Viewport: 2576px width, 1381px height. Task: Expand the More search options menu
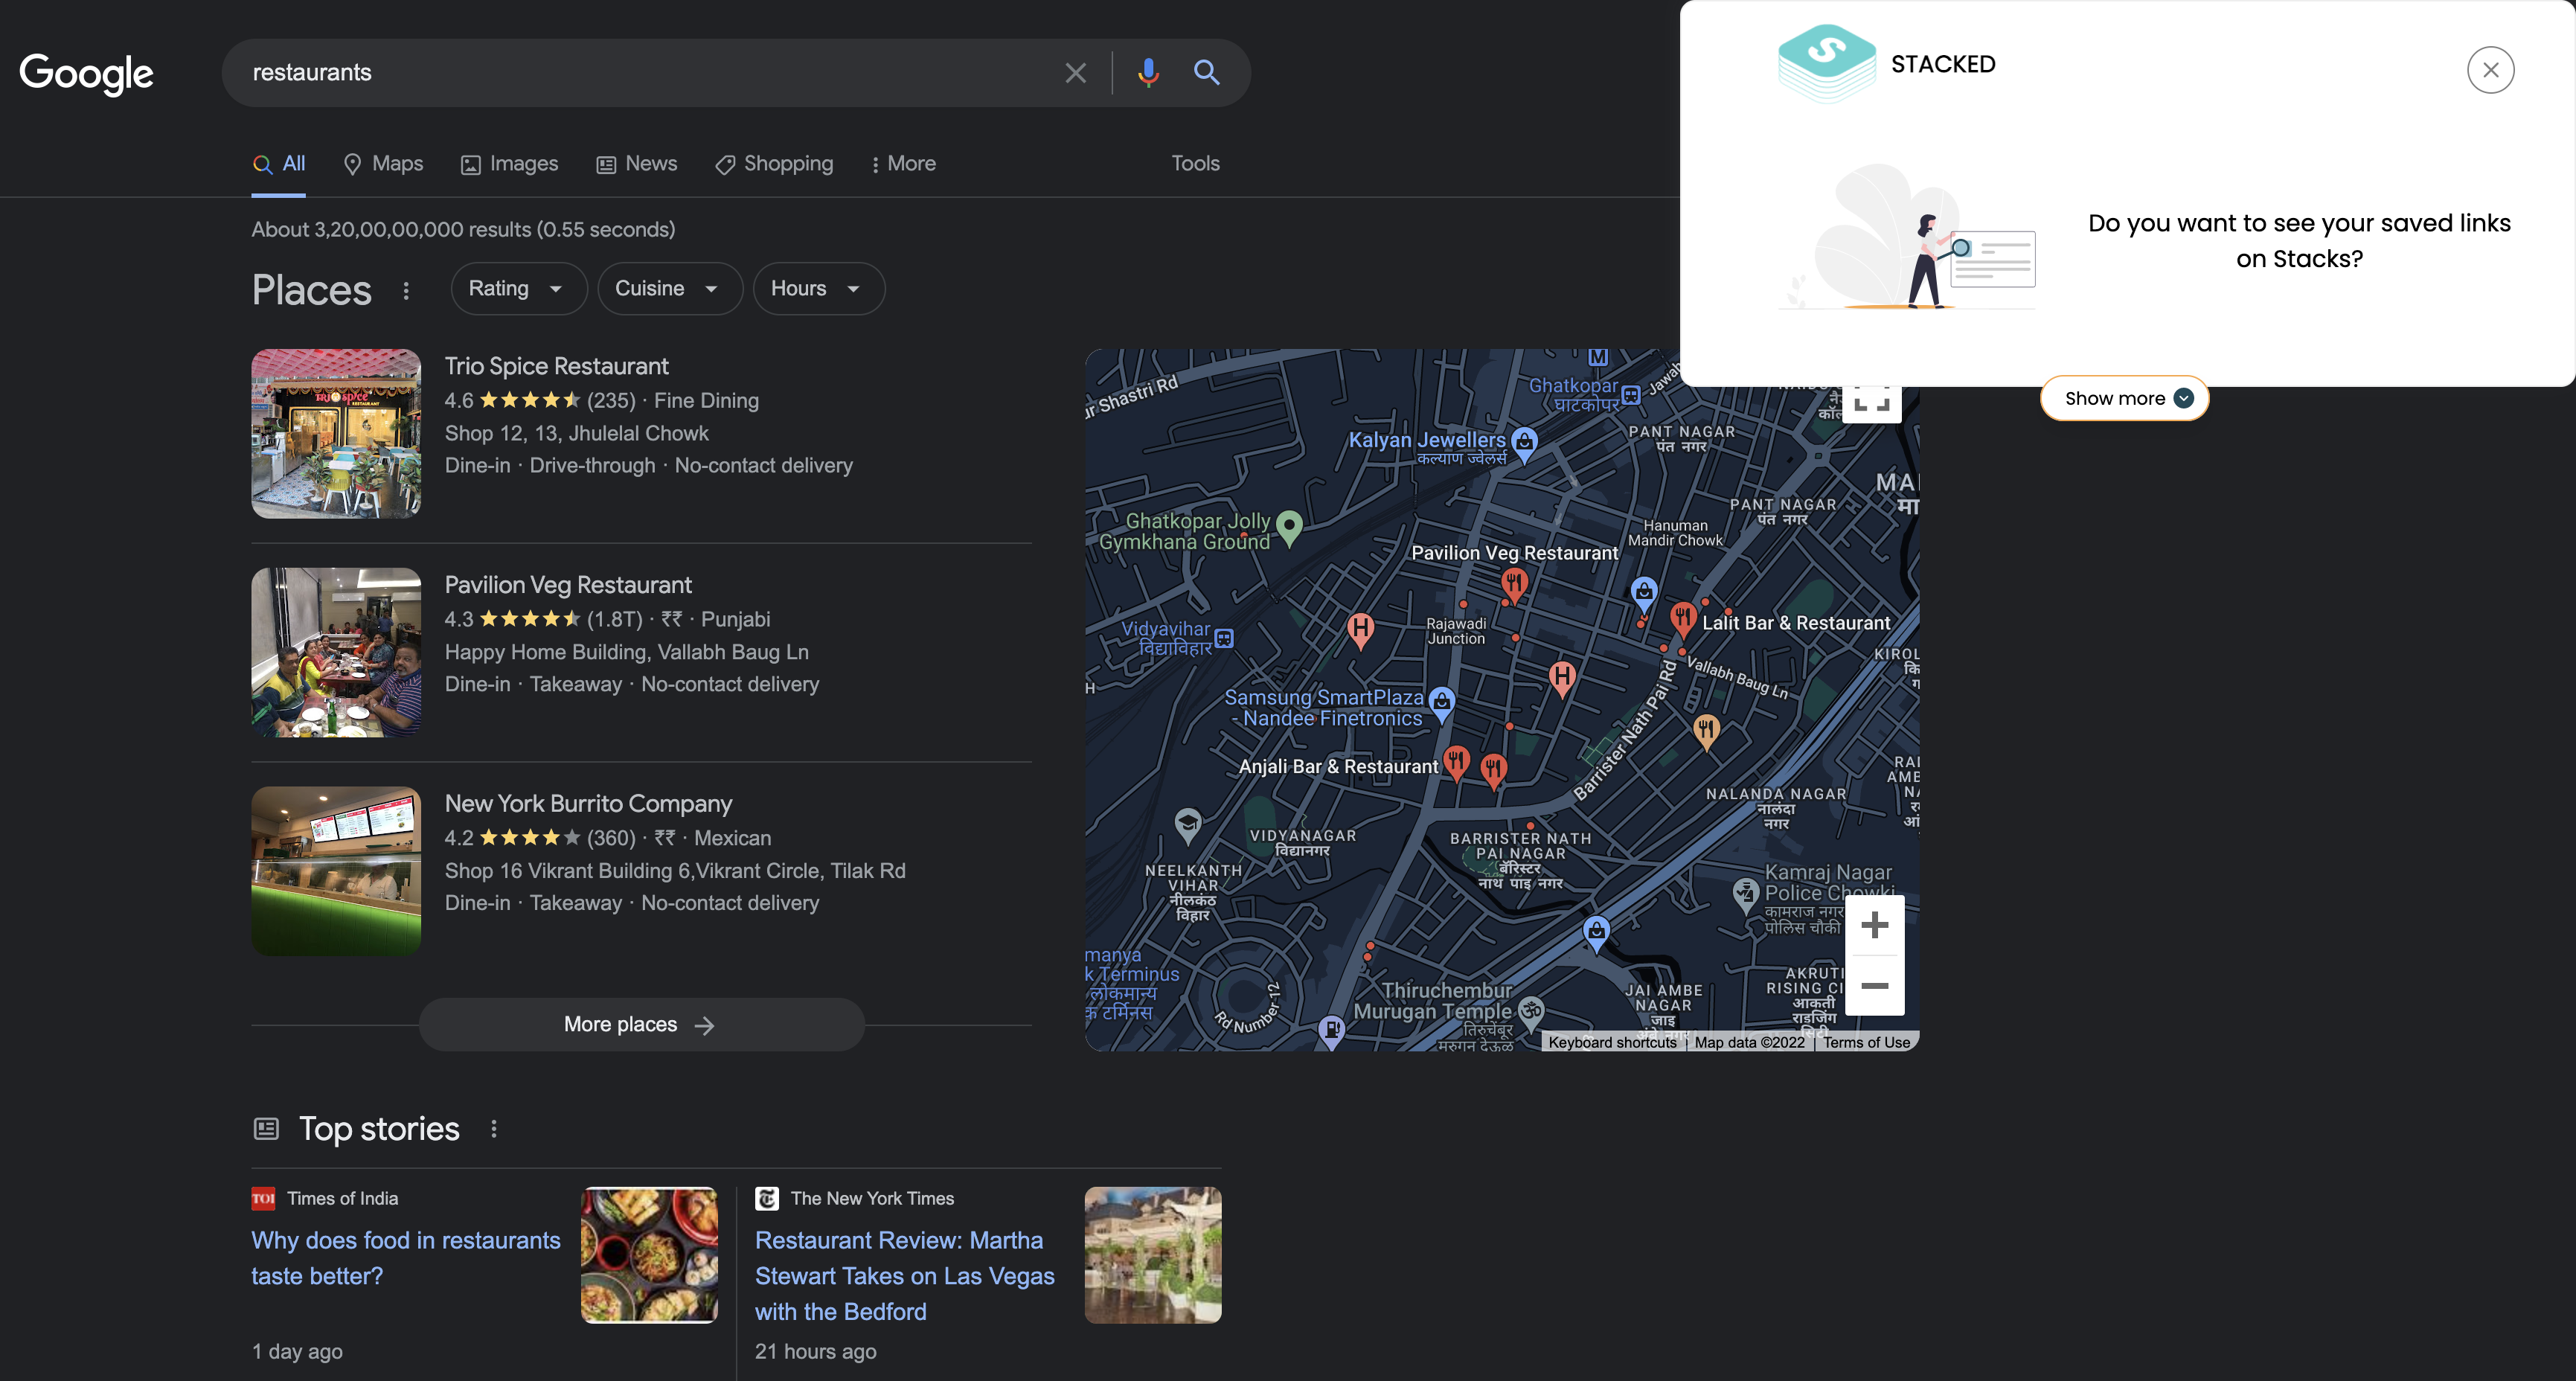coord(904,164)
